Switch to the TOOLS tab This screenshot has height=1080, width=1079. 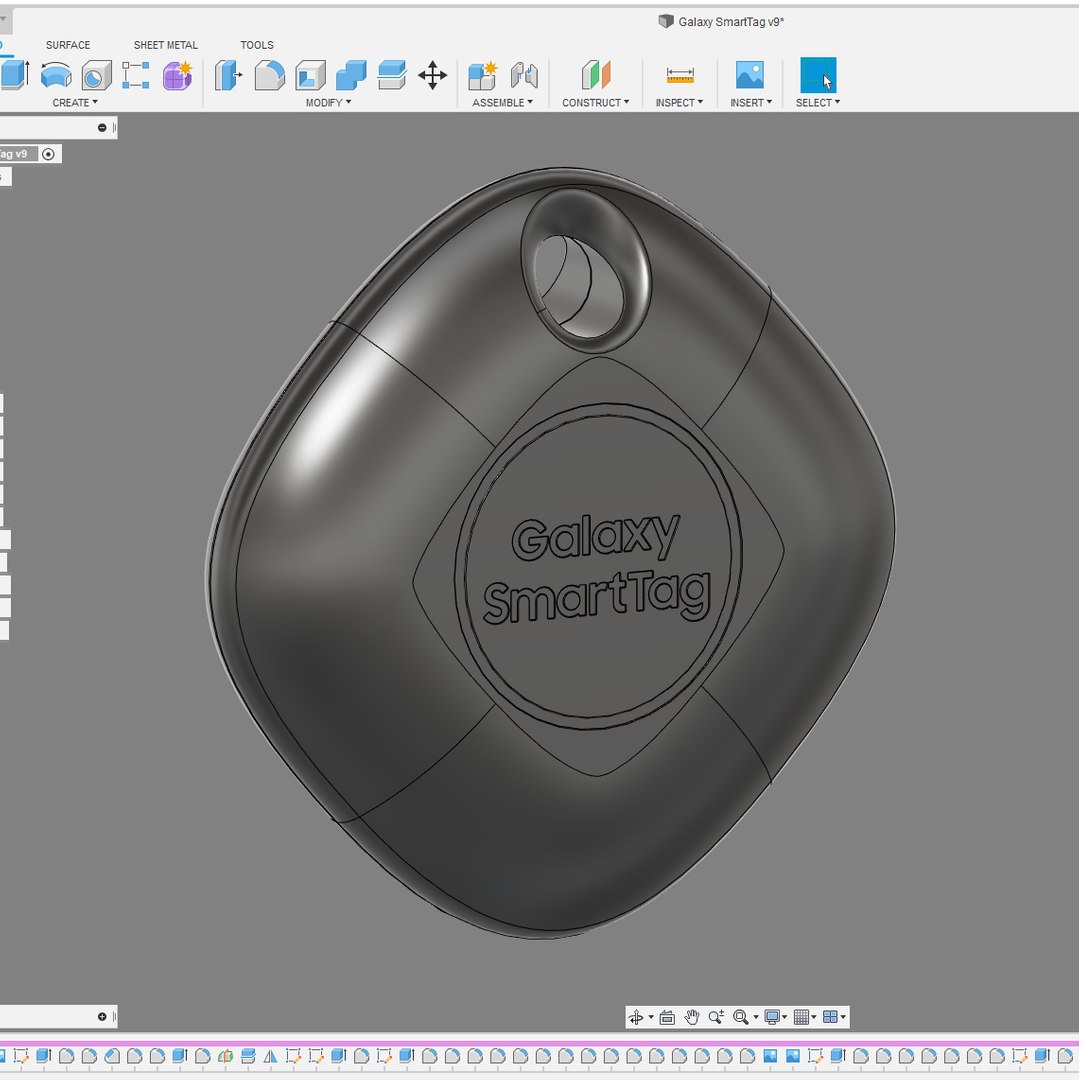click(257, 45)
